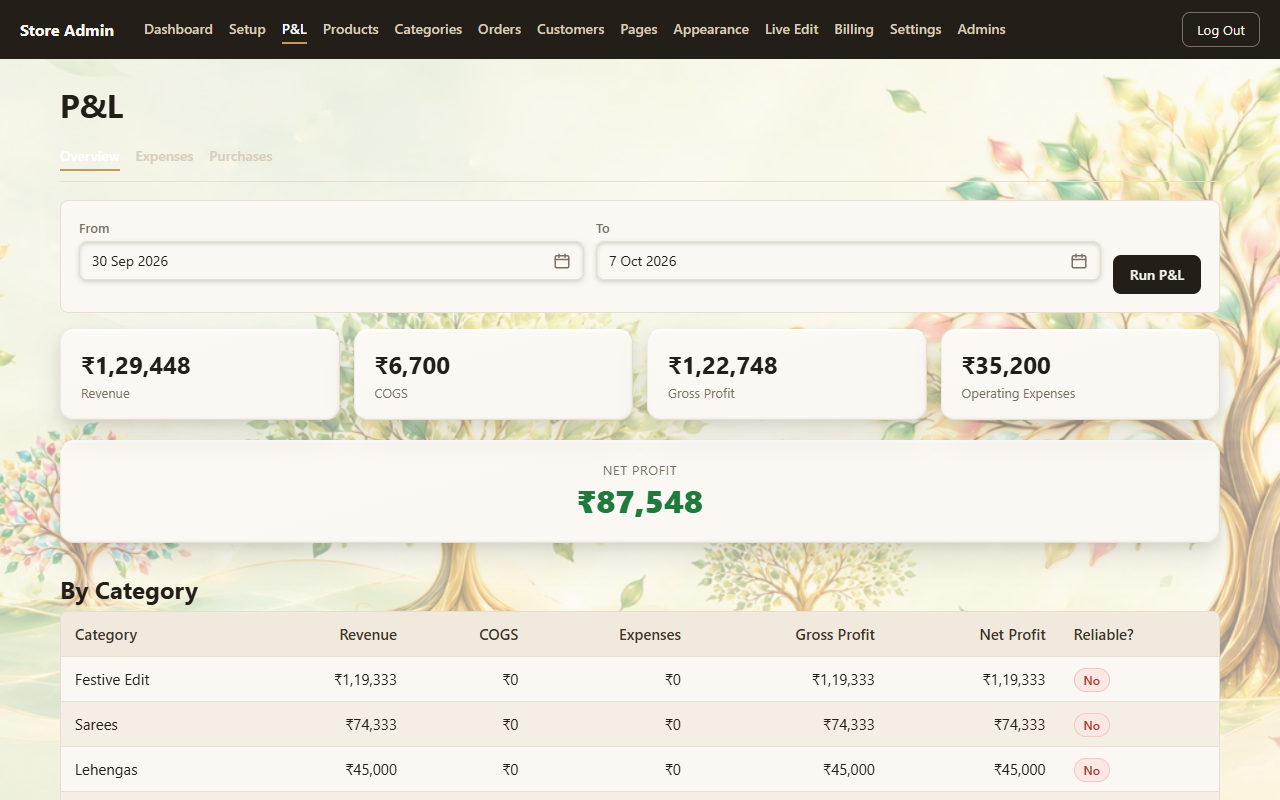The width and height of the screenshot is (1280, 800).
Task: Select the ₹1,22,748 Gross Profit card
Action: 787,375
